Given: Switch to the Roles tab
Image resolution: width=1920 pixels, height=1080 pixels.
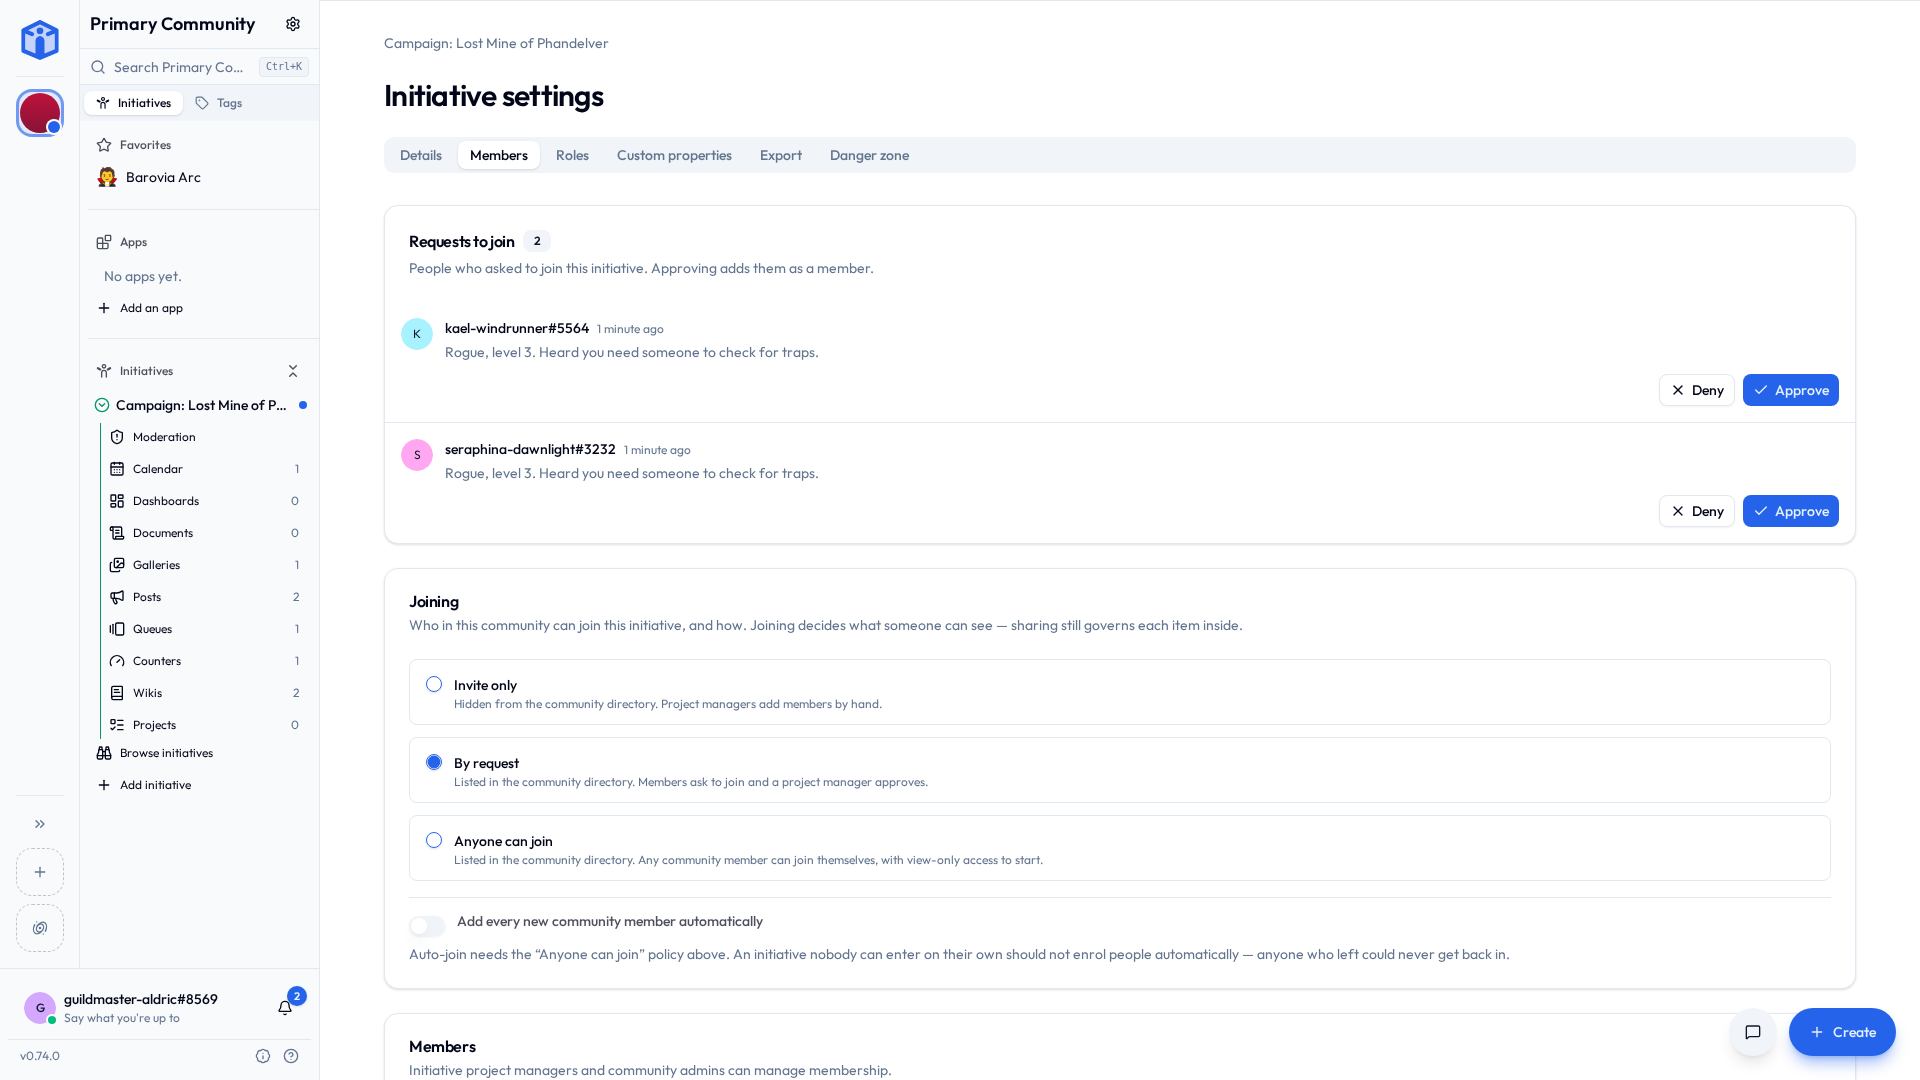Looking at the screenshot, I should 572,155.
